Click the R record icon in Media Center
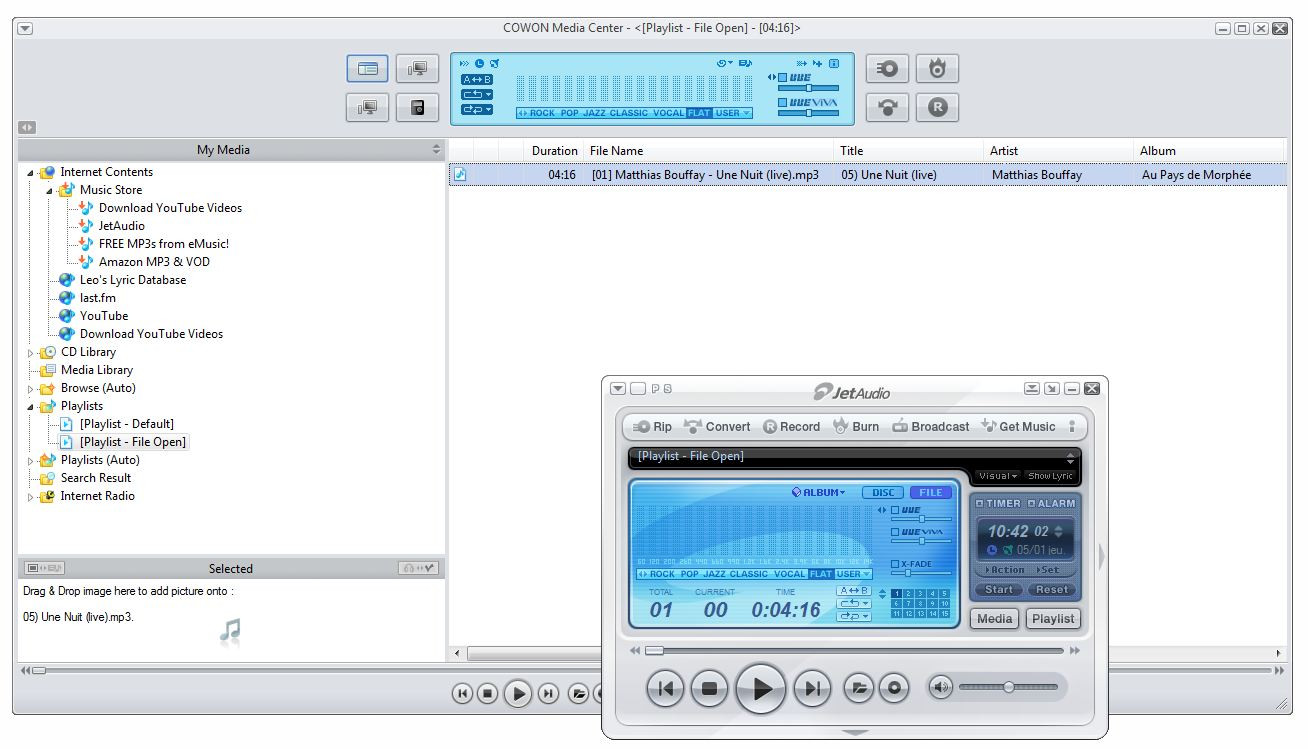This screenshot has width=1308, height=749. pos(937,107)
